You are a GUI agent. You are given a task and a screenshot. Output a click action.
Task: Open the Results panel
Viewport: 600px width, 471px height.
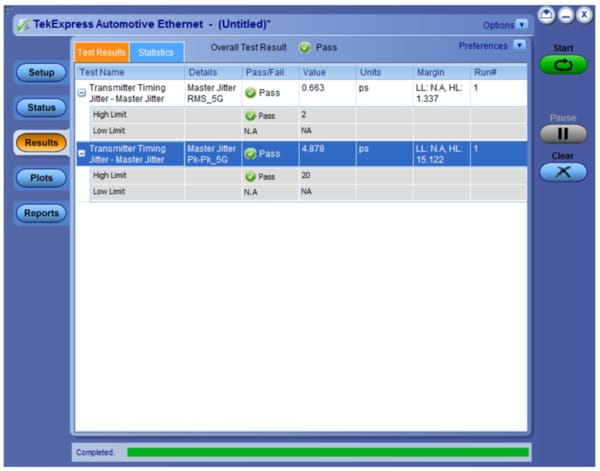tap(41, 143)
